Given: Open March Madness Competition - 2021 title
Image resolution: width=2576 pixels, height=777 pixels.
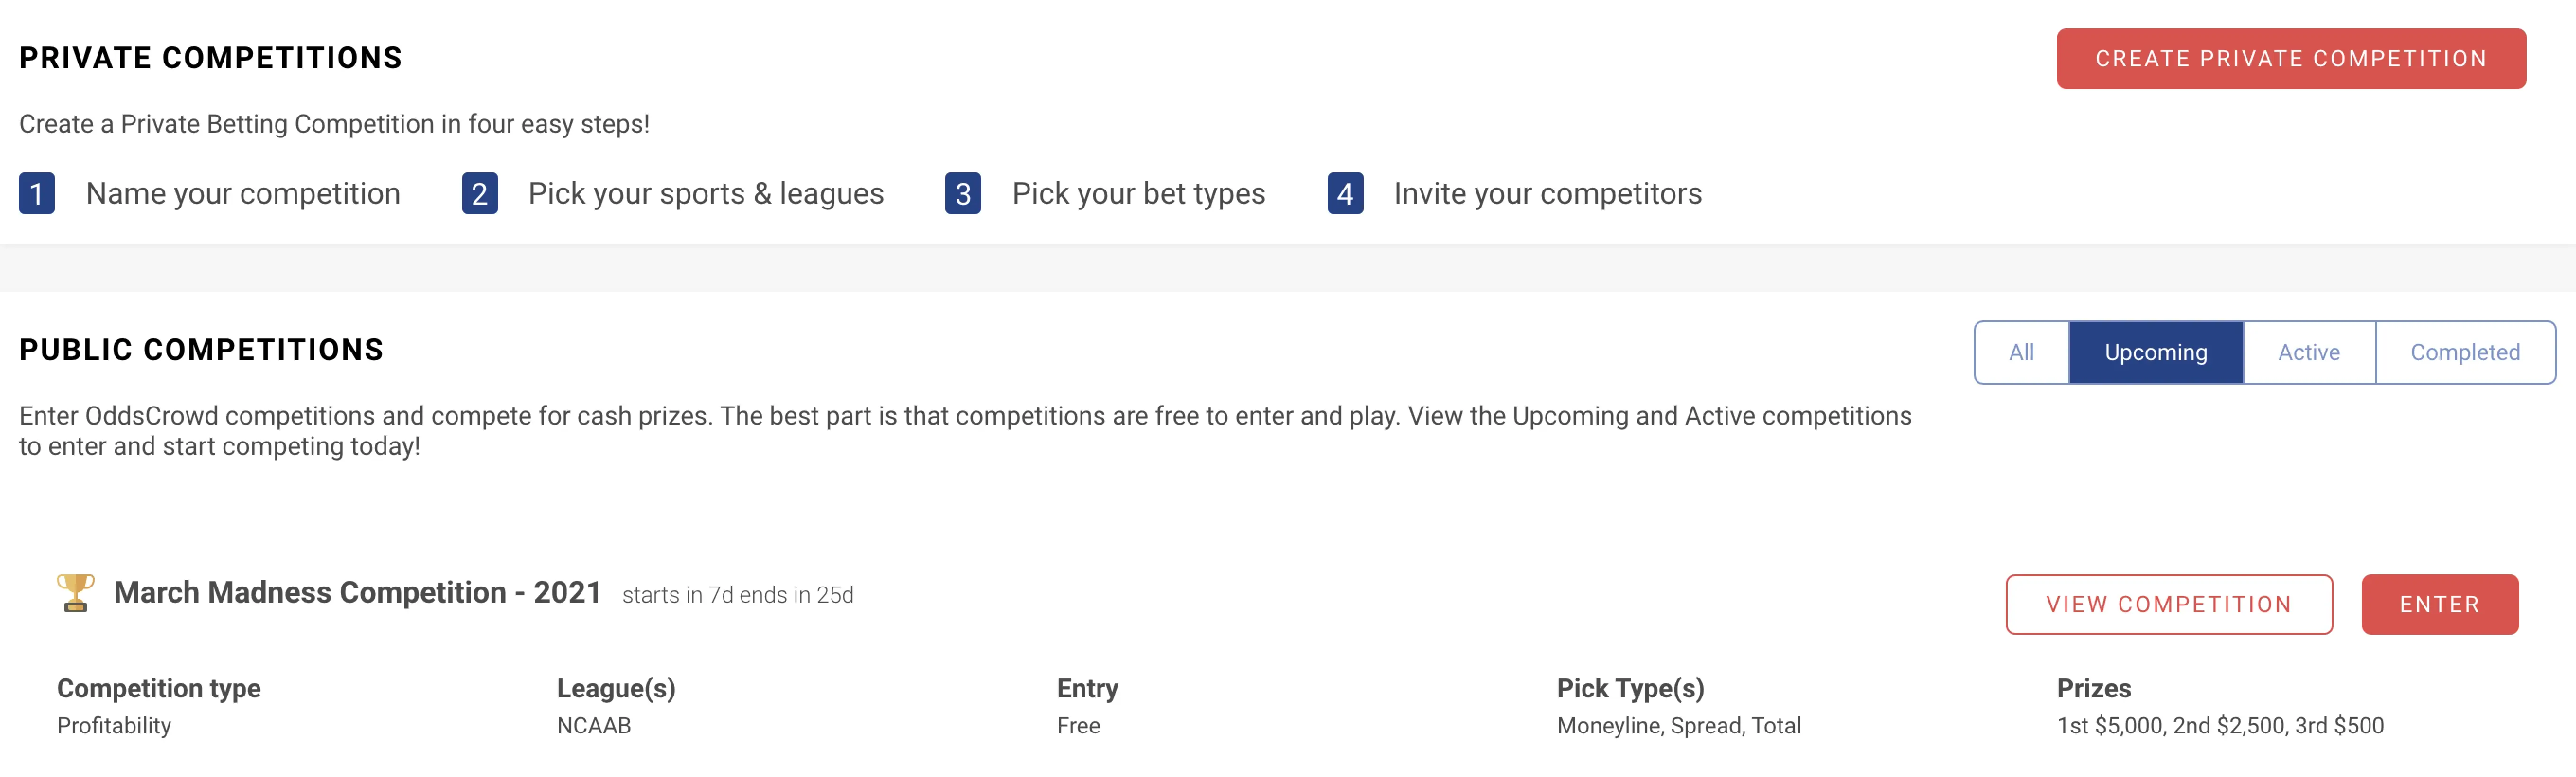Looking at the screenshot, I should pos(357,592).
